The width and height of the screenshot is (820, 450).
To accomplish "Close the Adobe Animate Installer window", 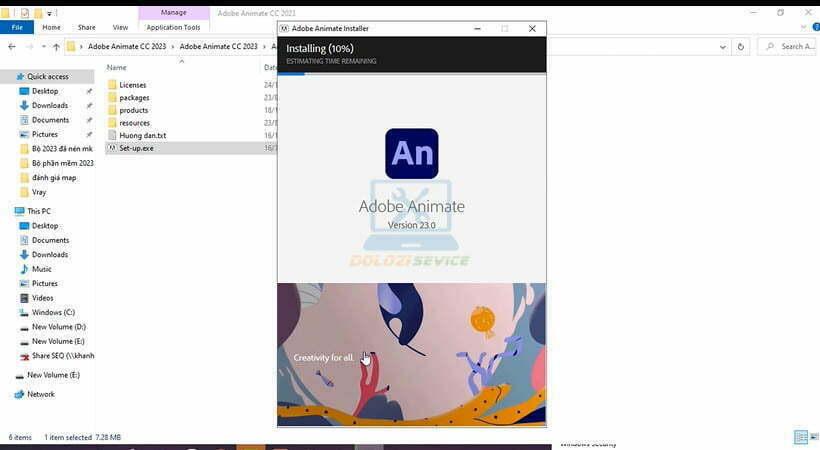I will pos(532,28).
